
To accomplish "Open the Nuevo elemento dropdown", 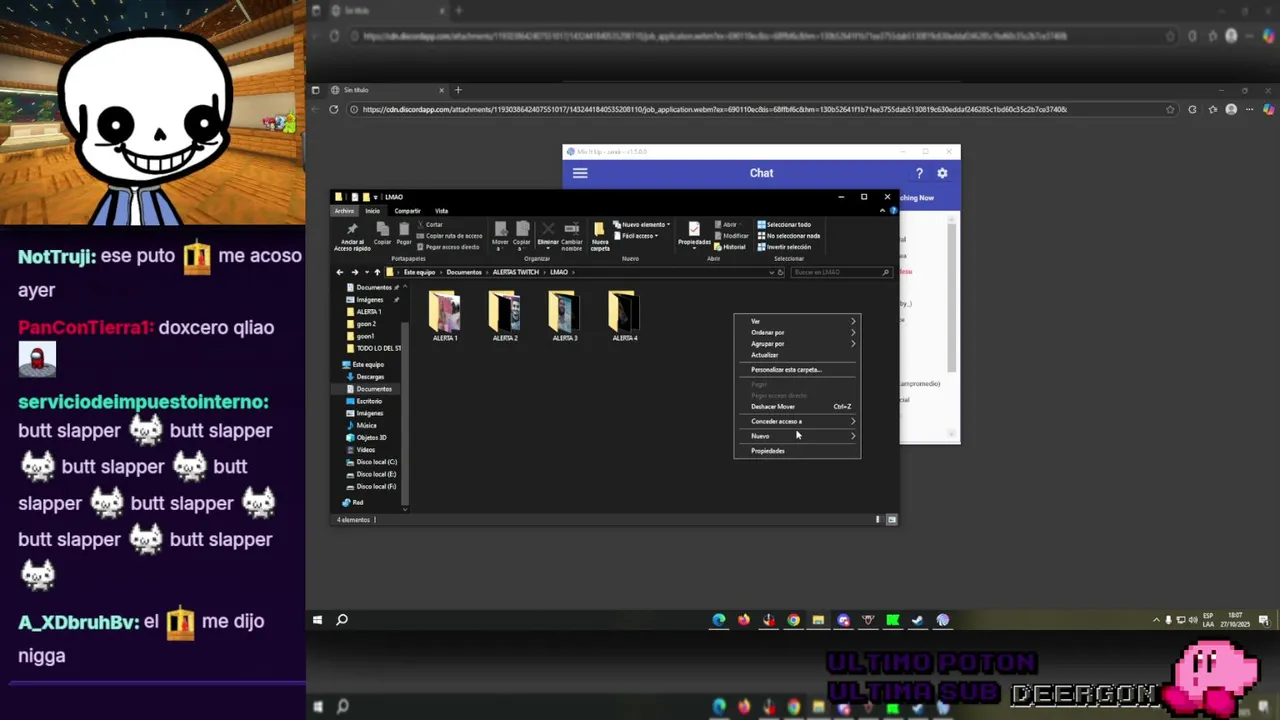I will pyautogui.click(x=641, y=225).
